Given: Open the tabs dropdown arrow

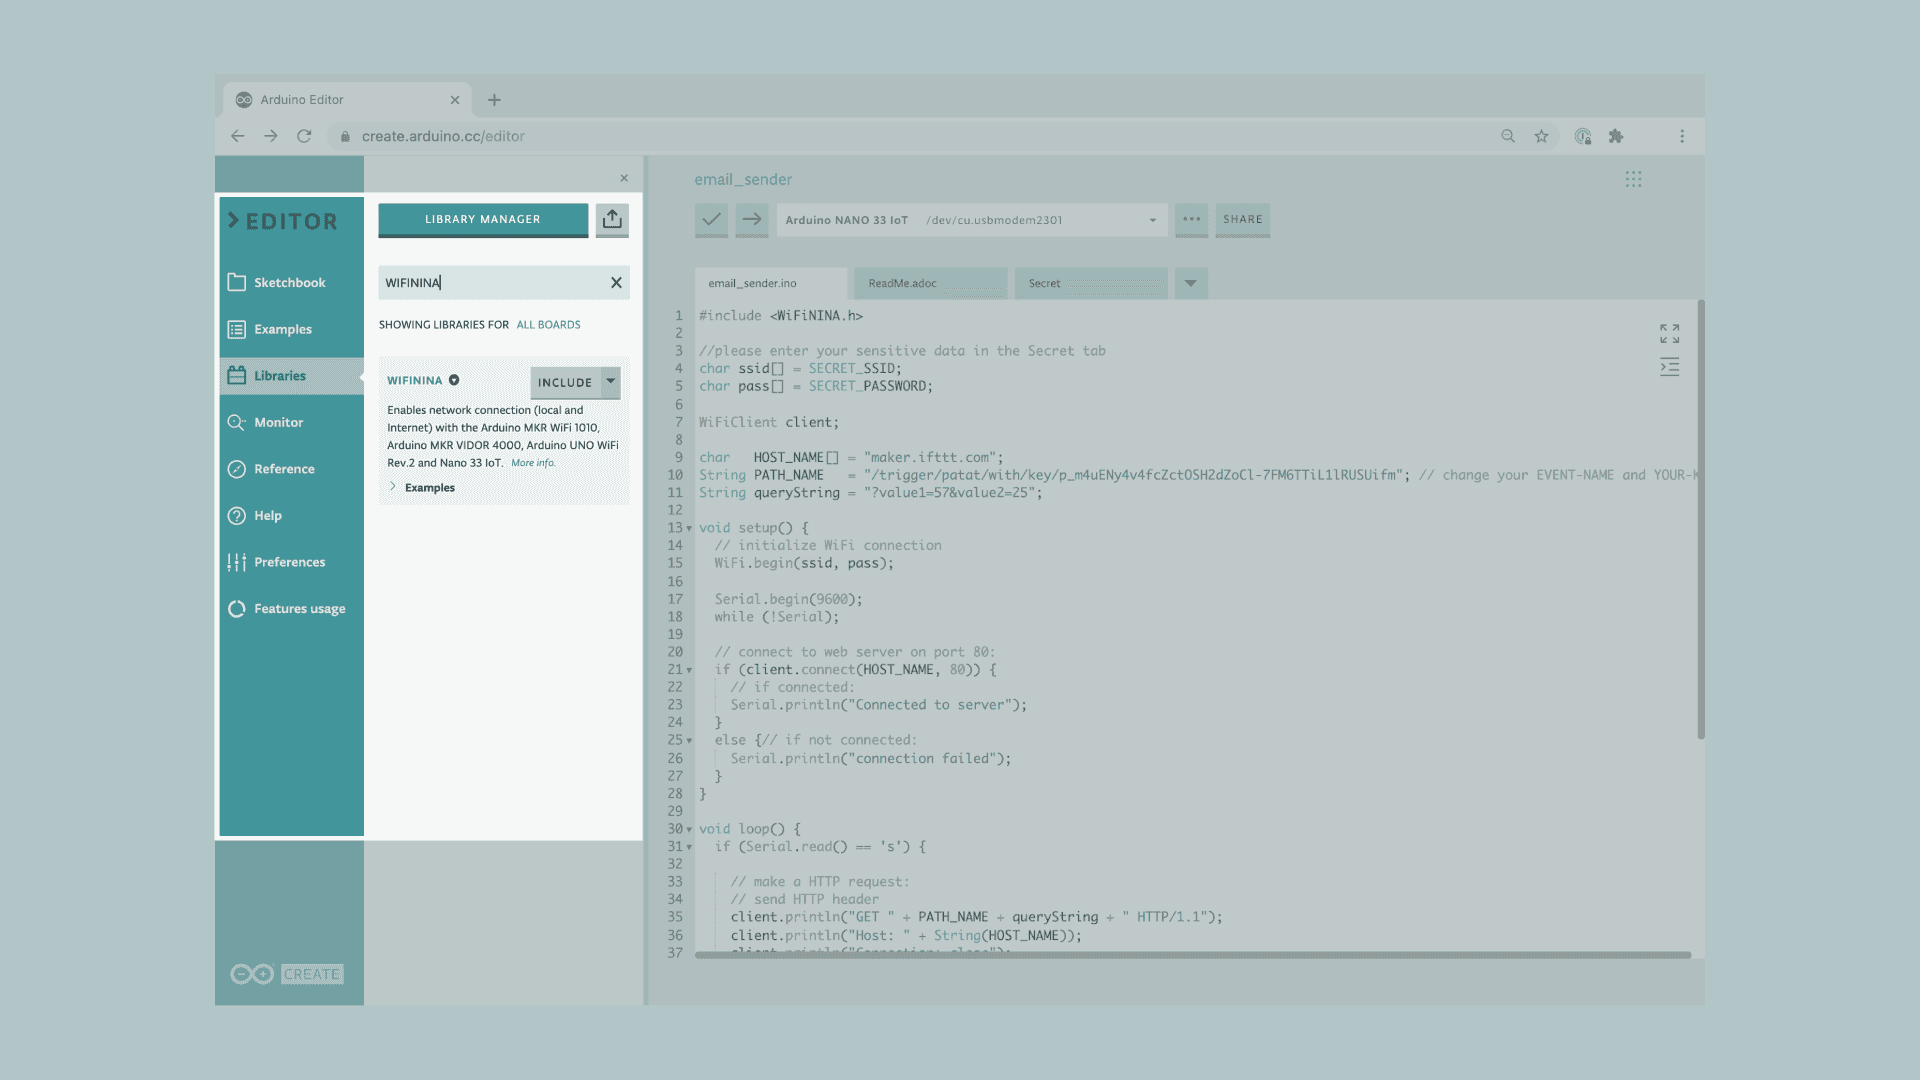Looking at the screenshot, I should pos(1190,283).
